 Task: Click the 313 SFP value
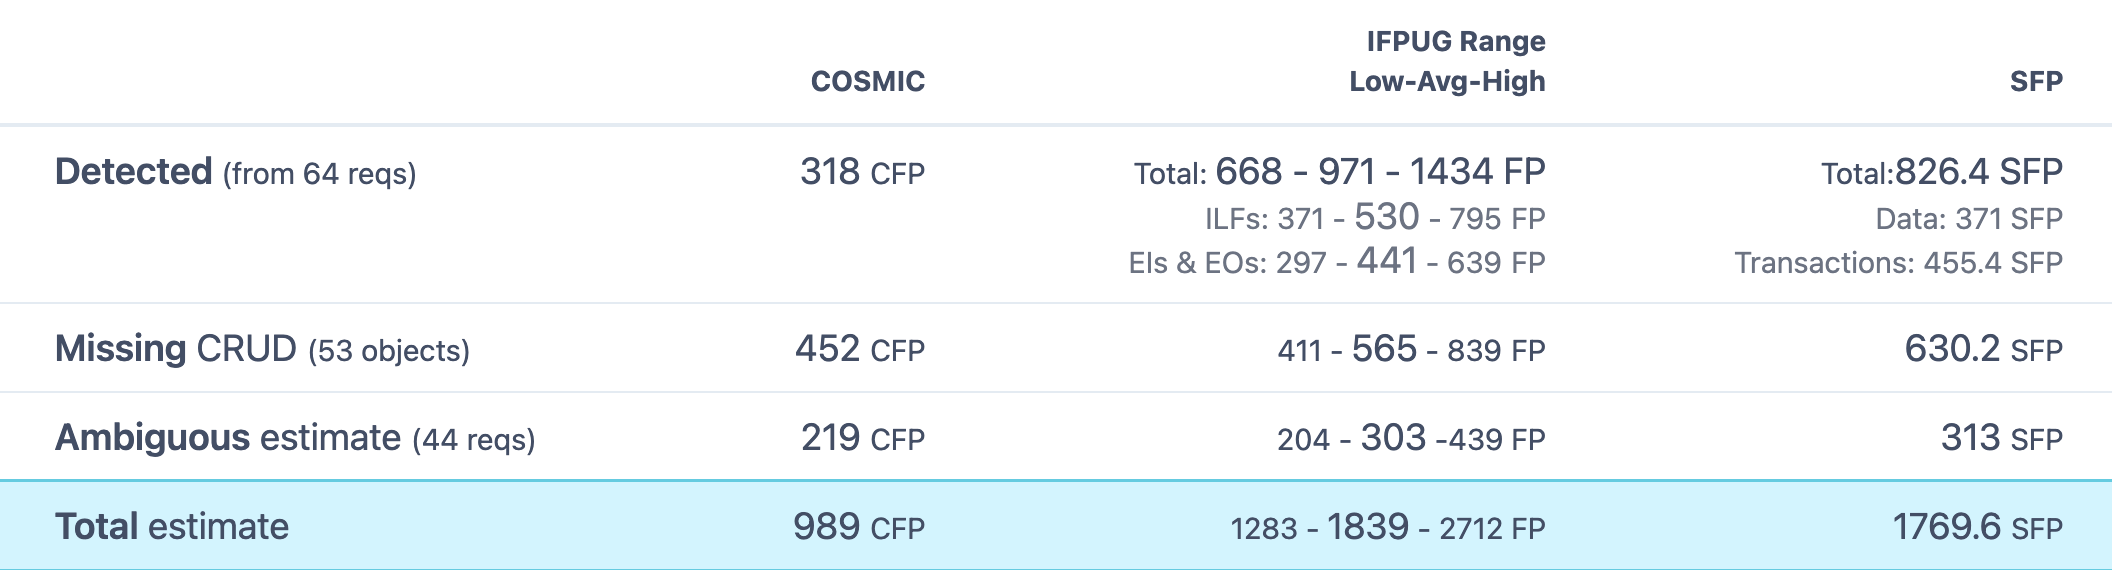[2002, 438]
